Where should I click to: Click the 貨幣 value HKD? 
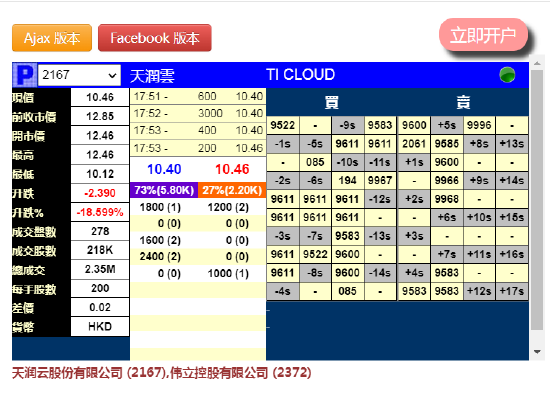click(100, 327)
